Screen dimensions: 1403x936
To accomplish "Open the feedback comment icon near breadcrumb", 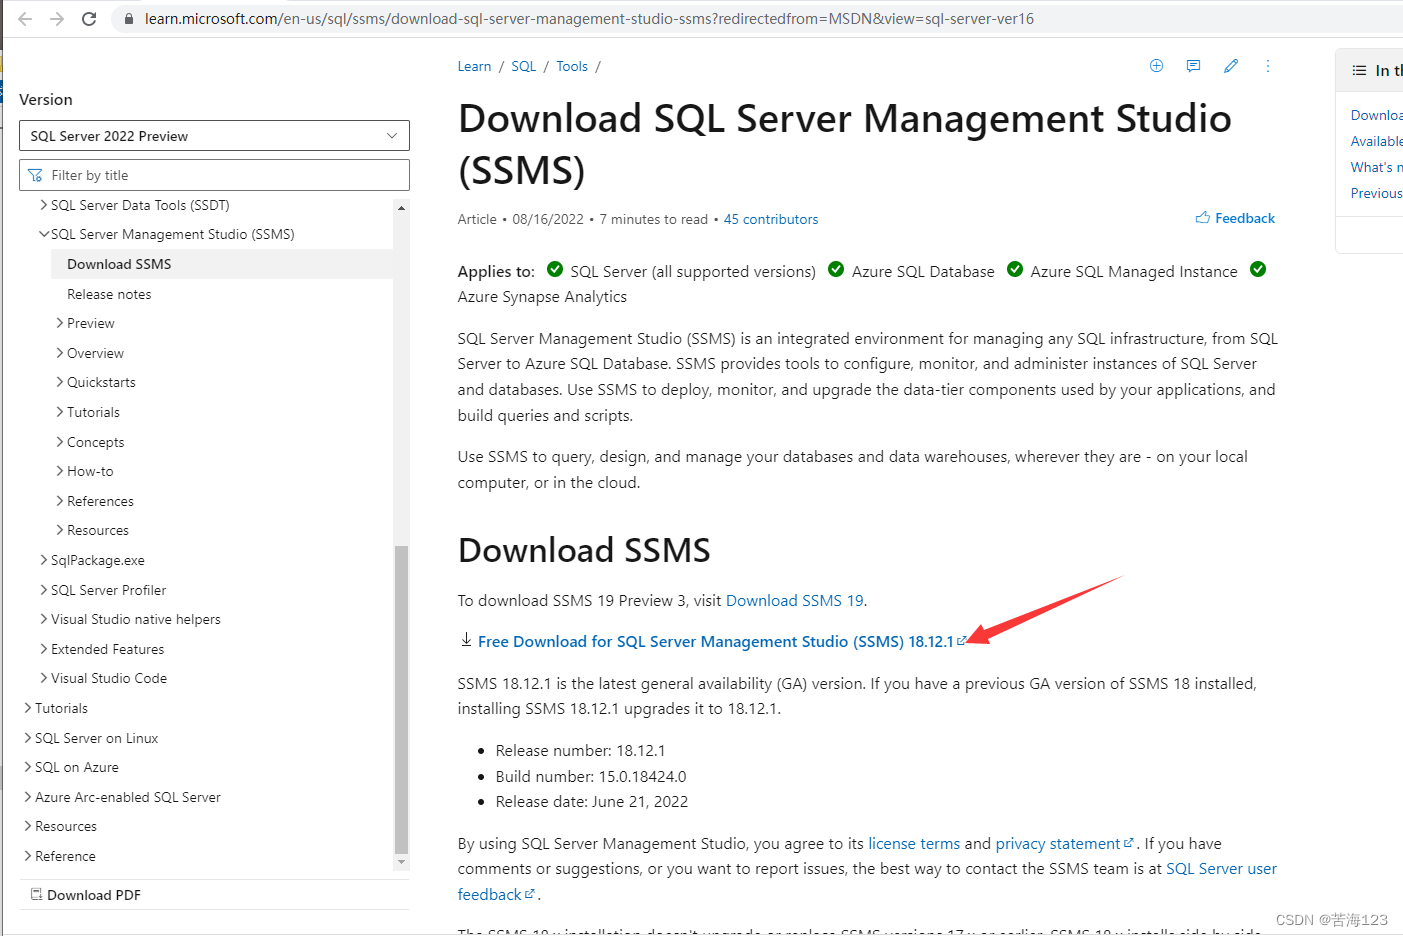I will tap(1193, 66).
